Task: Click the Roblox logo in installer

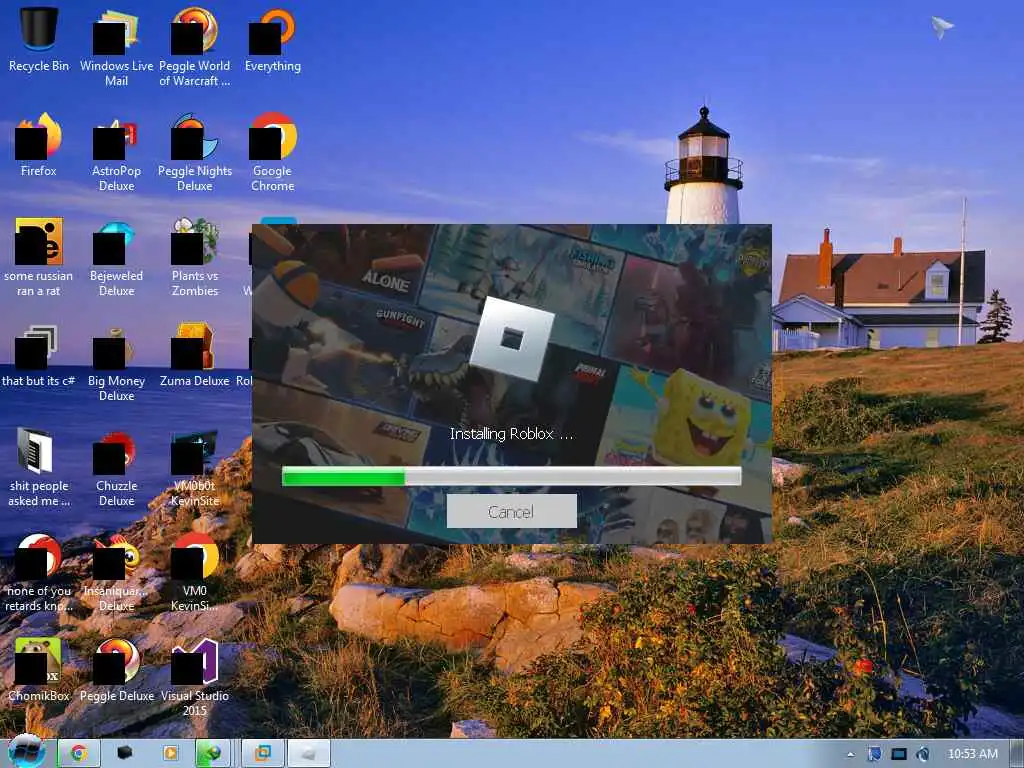Action: click(512, 338)
